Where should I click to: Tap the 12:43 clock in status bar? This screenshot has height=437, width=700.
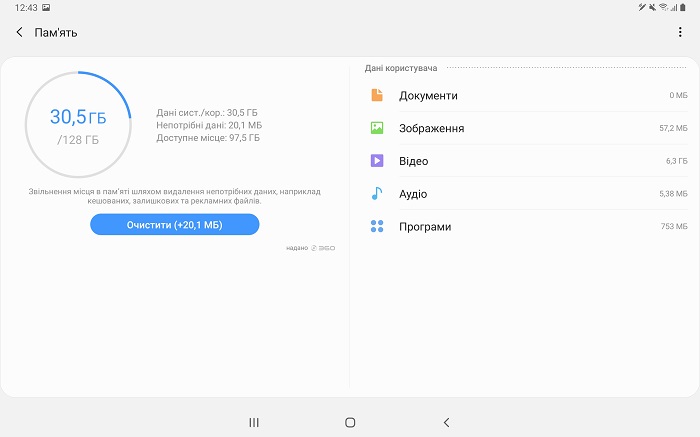point(26,8)
